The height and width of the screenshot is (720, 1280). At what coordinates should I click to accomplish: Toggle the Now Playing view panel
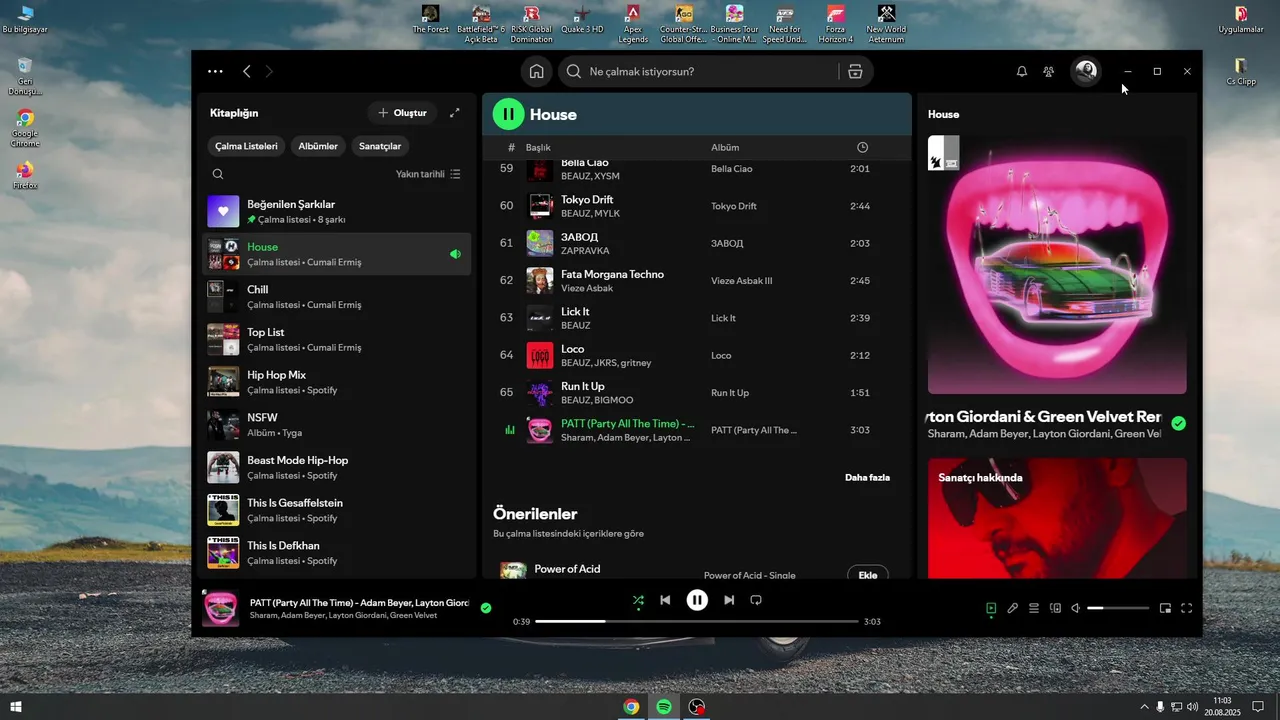[x=991, y=608]
